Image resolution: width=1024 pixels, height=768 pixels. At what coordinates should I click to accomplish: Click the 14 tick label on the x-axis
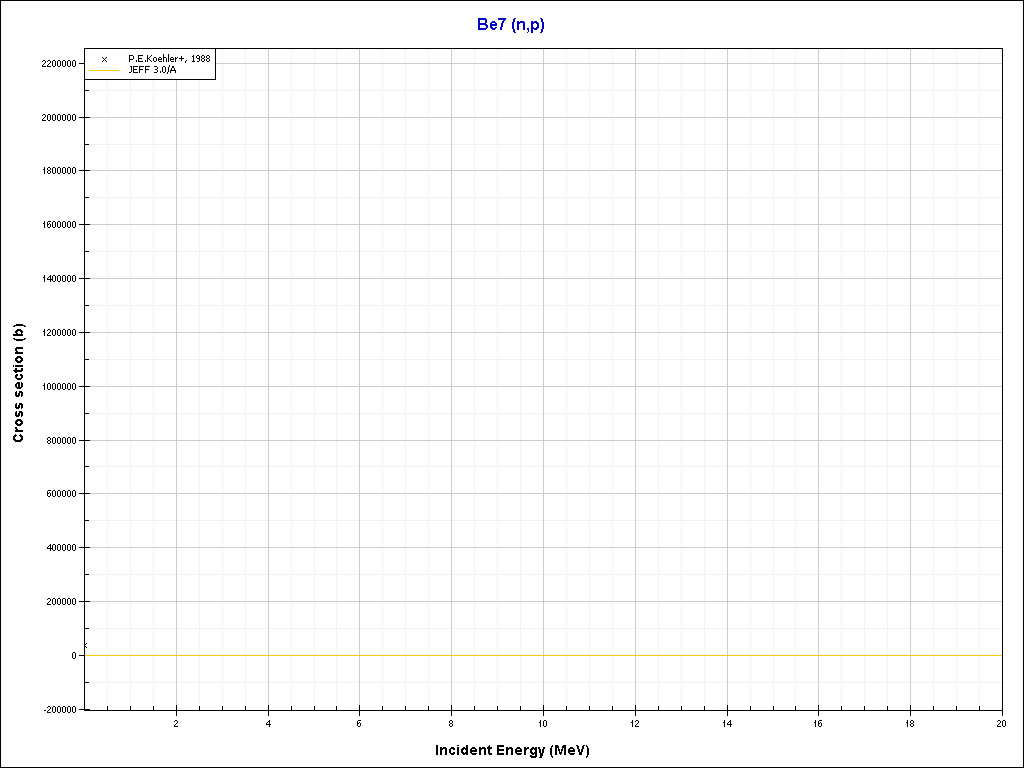726,723
